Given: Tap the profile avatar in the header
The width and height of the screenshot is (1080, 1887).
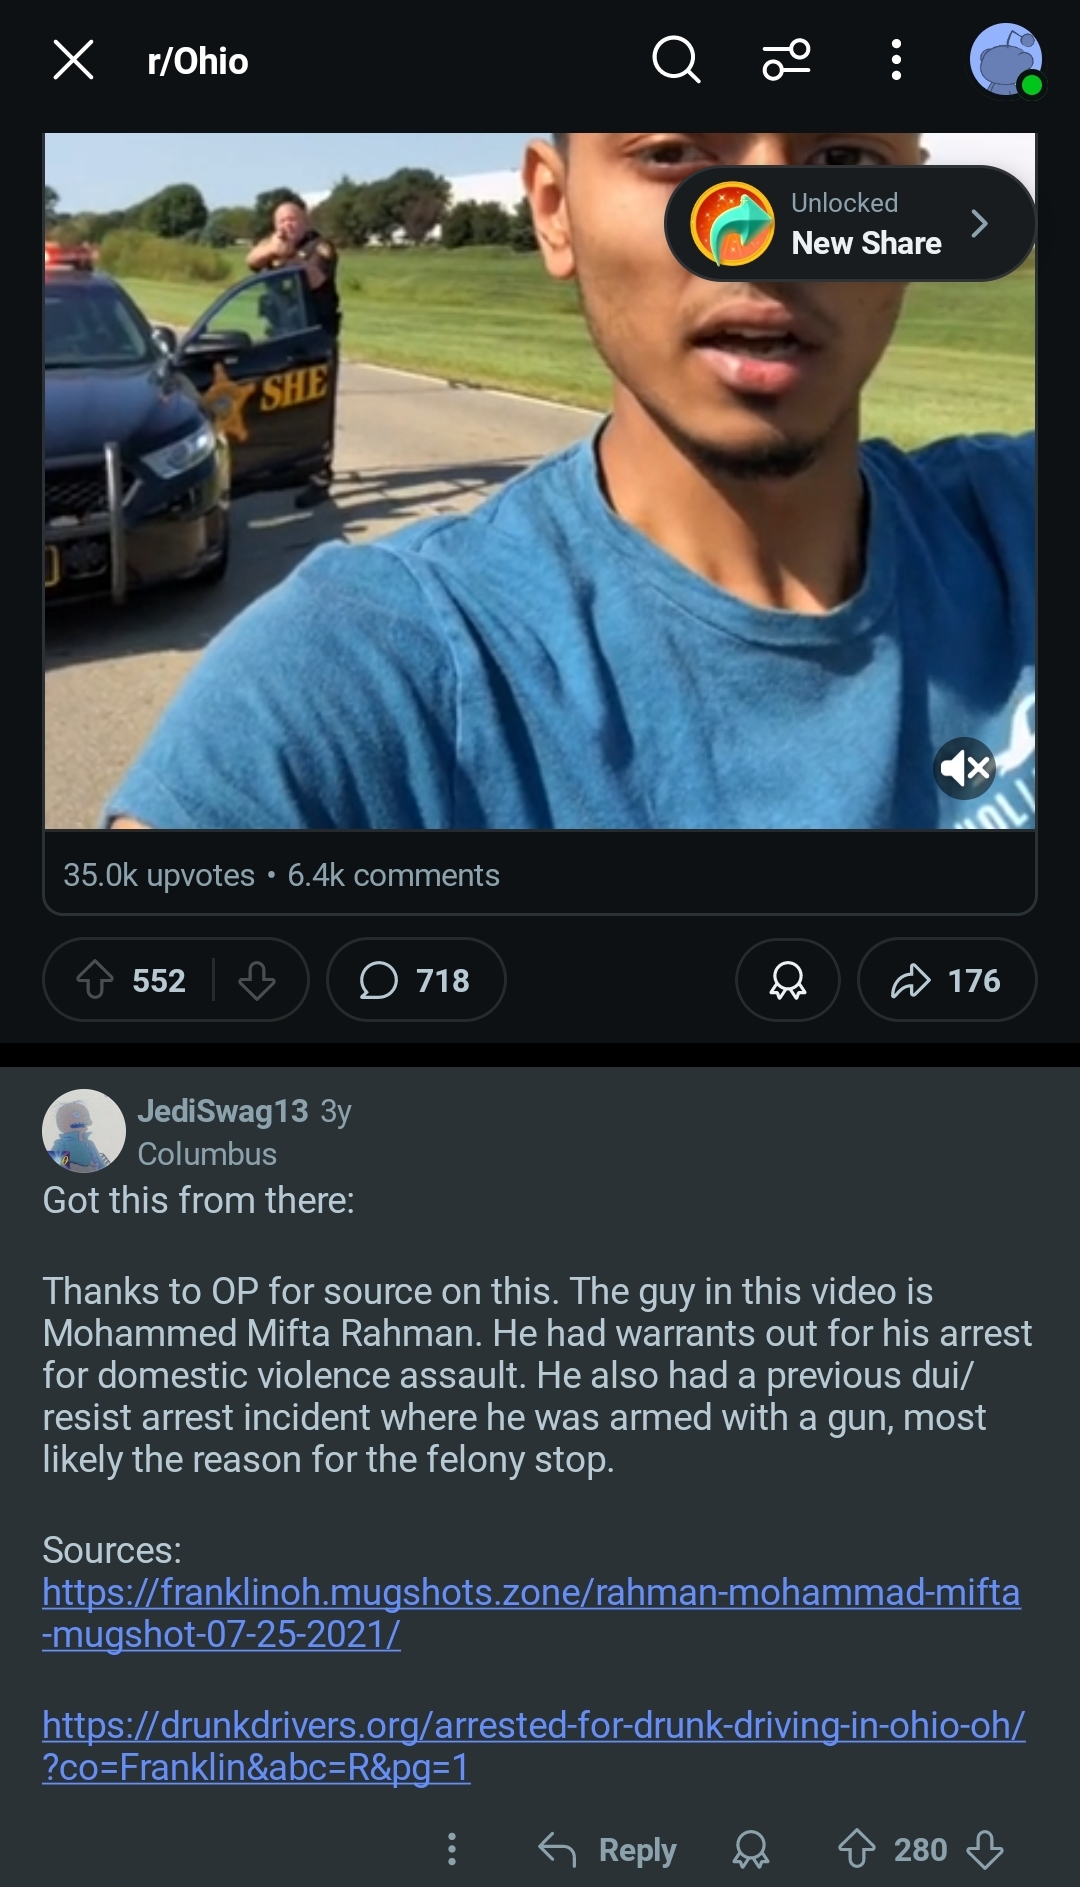Looking at the screenshot, I should [1006, 60].
